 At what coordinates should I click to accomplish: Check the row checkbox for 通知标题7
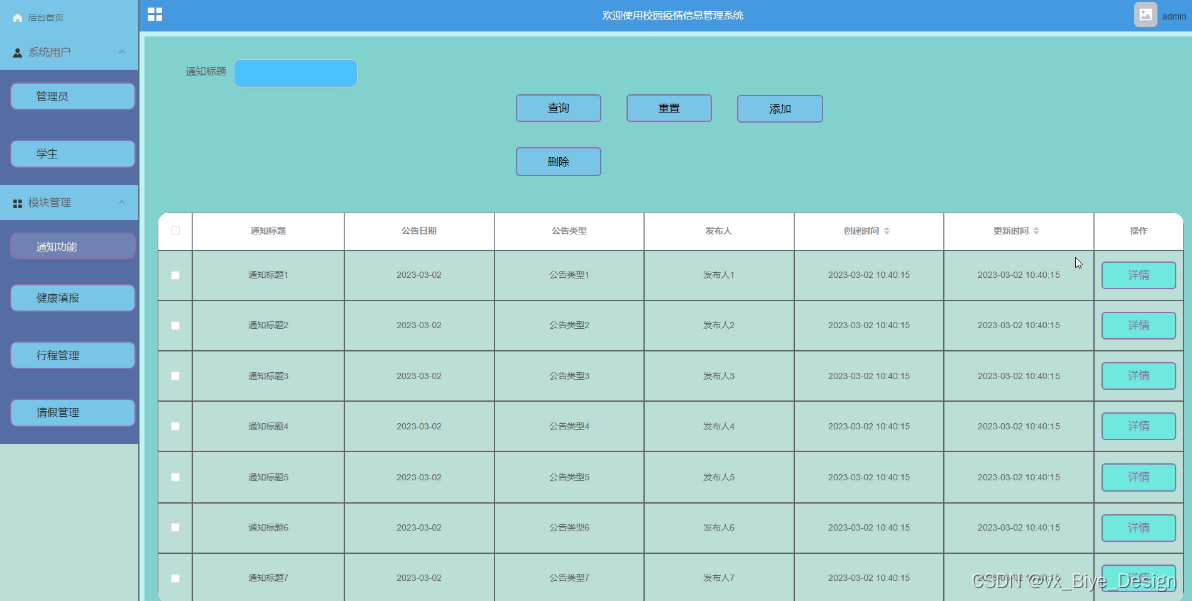click(x=176, y=578)
